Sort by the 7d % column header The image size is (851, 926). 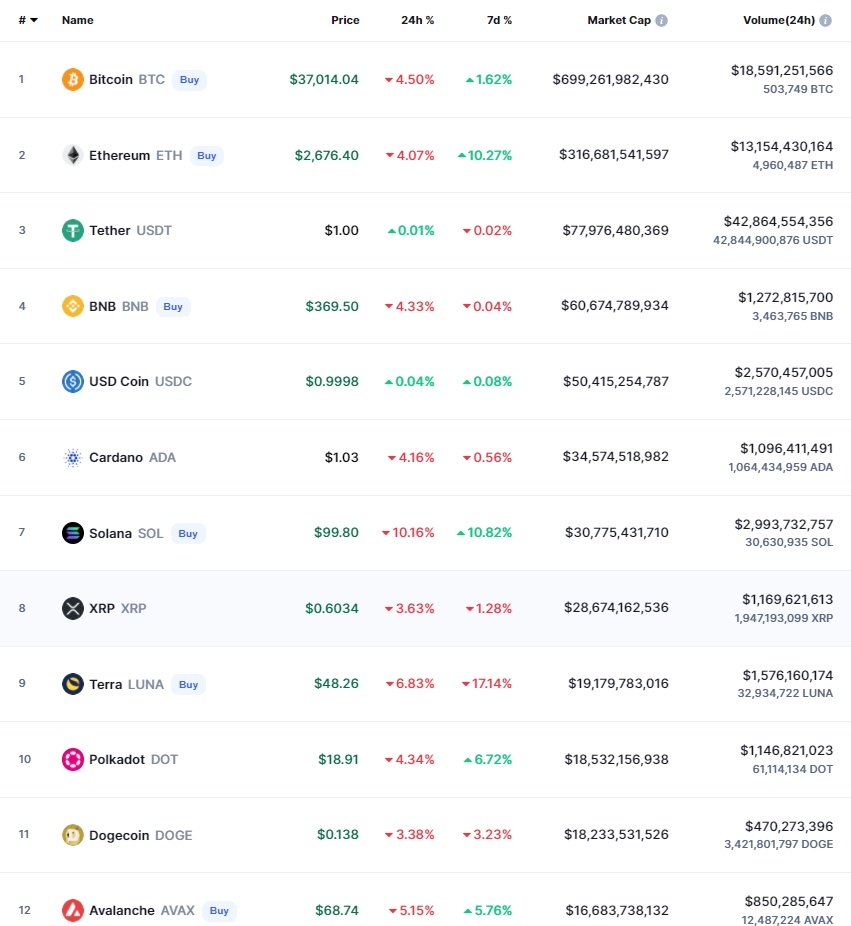tap(499, 20)
